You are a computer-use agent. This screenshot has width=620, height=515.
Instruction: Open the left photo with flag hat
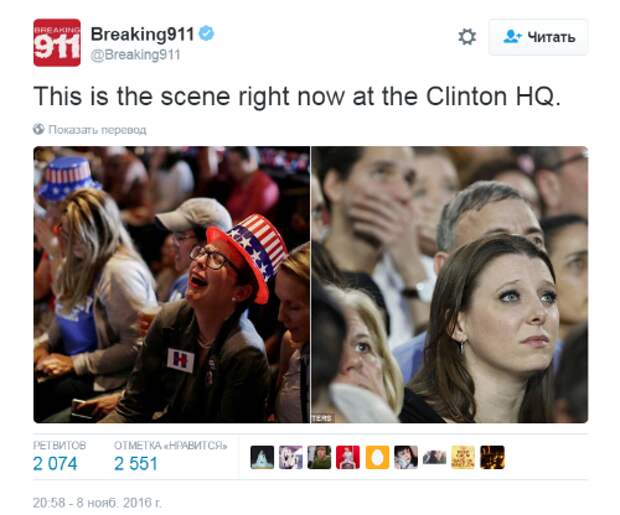pyautogui.click(x=172, y=284)
